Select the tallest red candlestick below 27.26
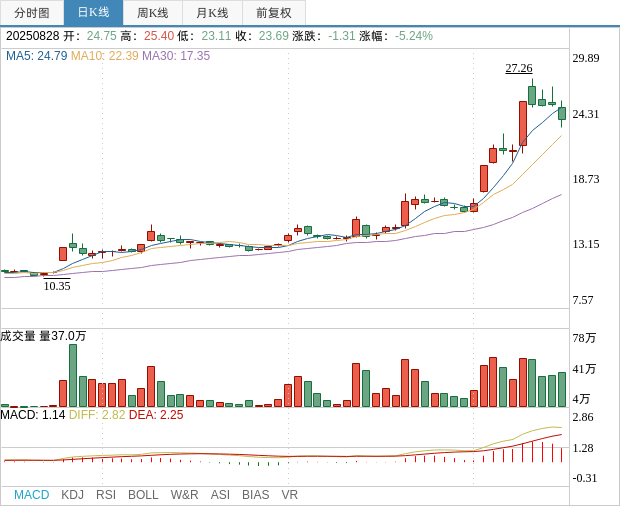The height and width of the screenshot is (506, 620). pyautogui.click(x=523, y=124)
